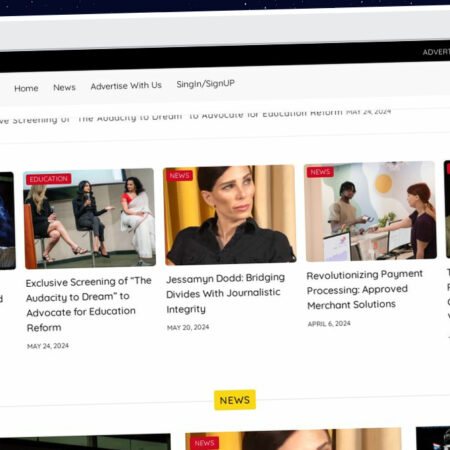Viewport: 450px width, 450px height.
Task: Click the APRIL 6, 2024 article date
Action: (329, 324)
